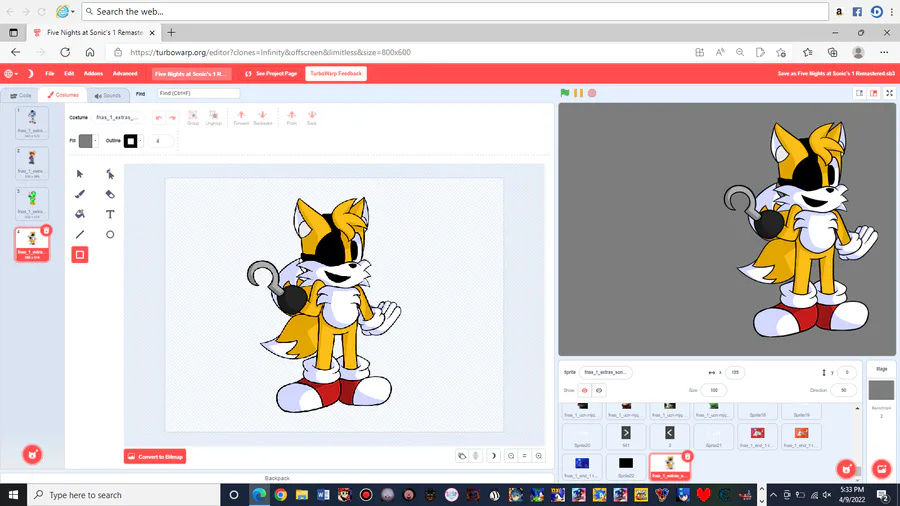
Task: Delete the selected sprite in sprite list
Action: pos(687,456)
